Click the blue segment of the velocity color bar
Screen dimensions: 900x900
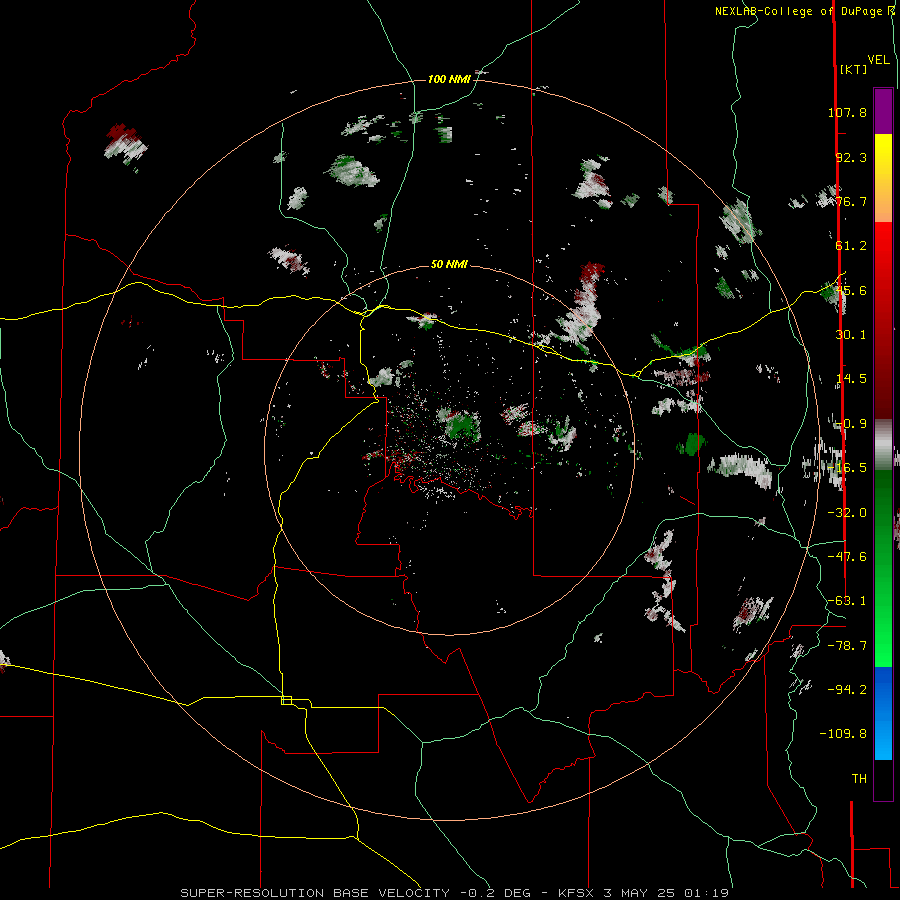pos(883,713)
